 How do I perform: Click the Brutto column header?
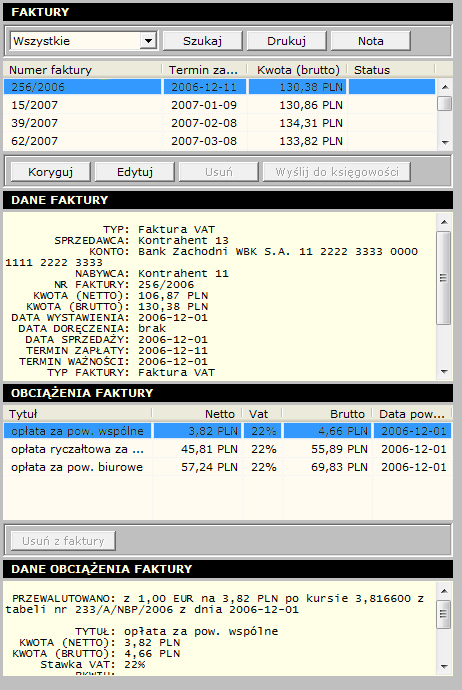coord(327,414)
